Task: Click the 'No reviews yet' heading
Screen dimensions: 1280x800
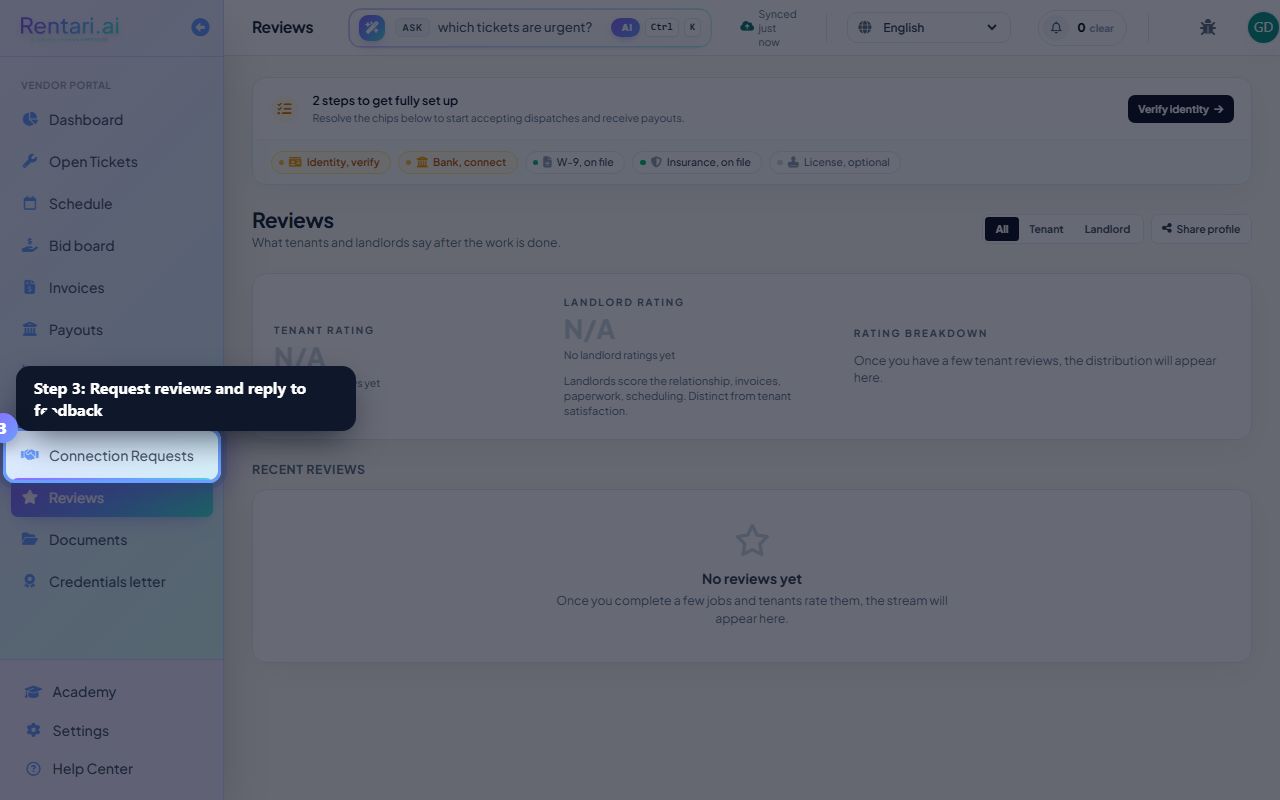Action: pyautogui.click(x=752, y=579)
